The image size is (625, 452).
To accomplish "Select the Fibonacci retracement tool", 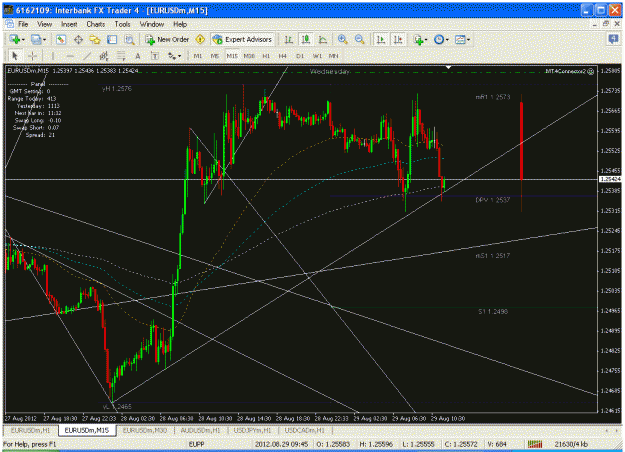I will point(121,56).
